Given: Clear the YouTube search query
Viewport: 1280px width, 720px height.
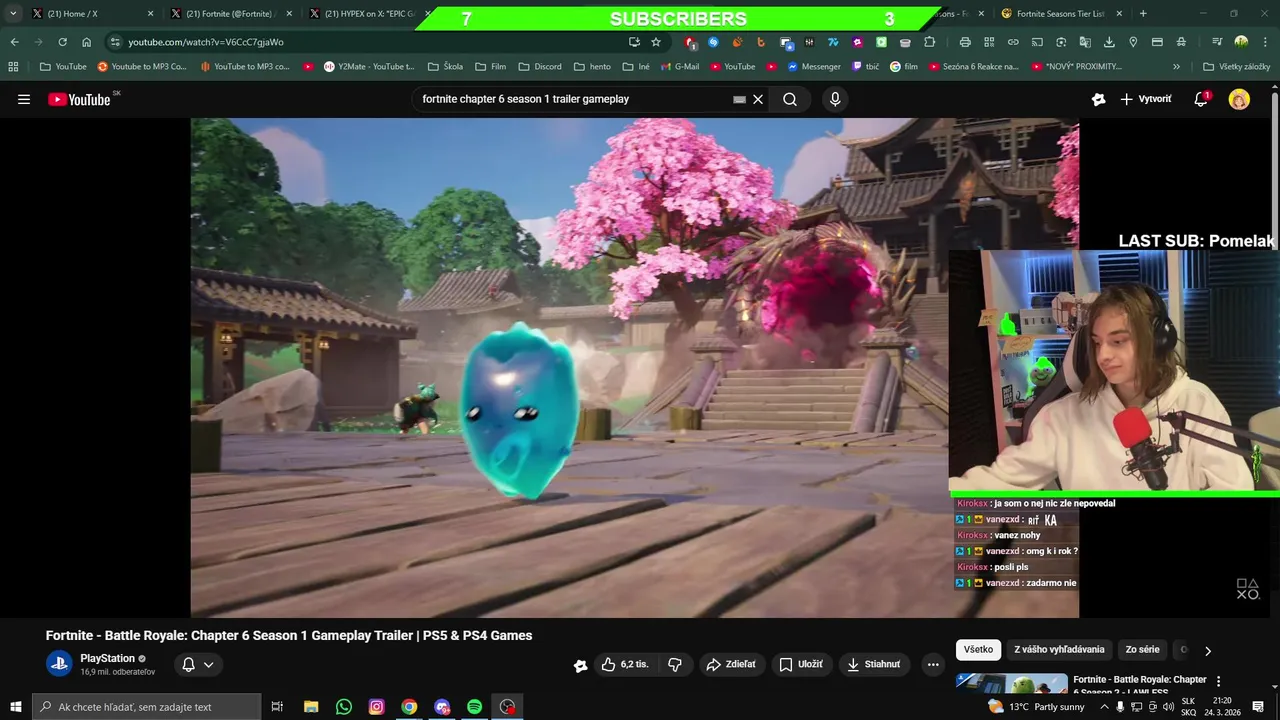Looking at the screenshot, I should 758,99.
